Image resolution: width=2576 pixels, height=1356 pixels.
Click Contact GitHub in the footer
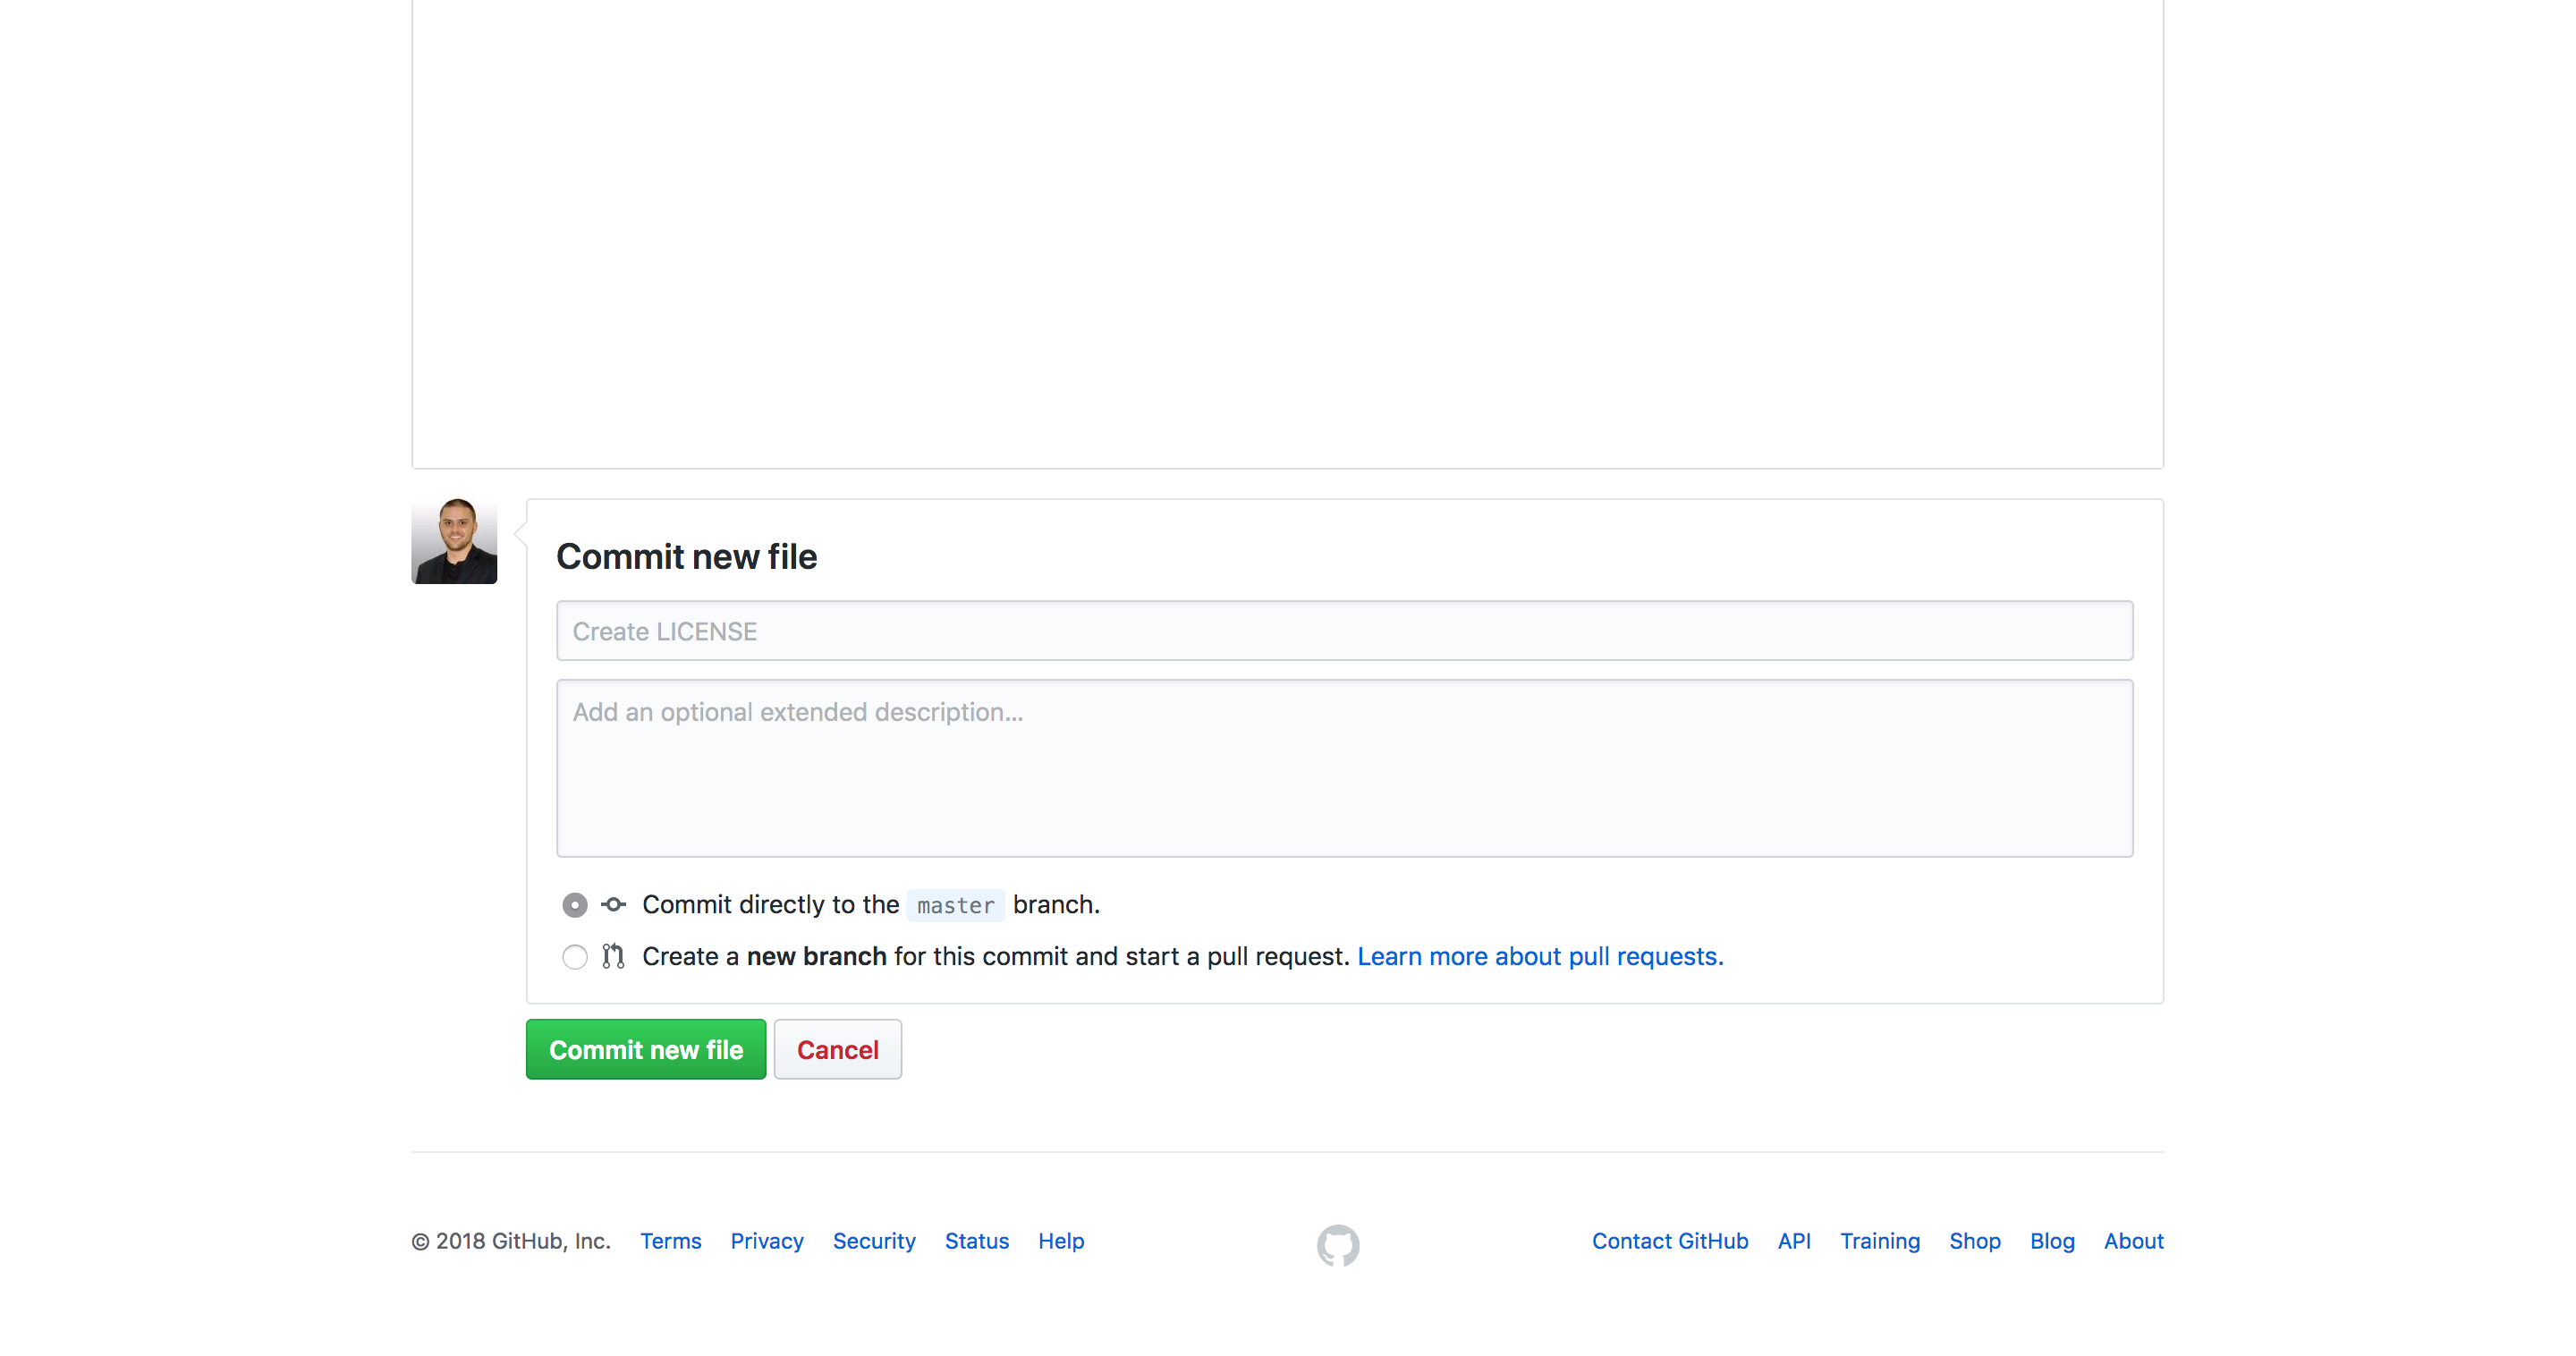point(1669,1241)
